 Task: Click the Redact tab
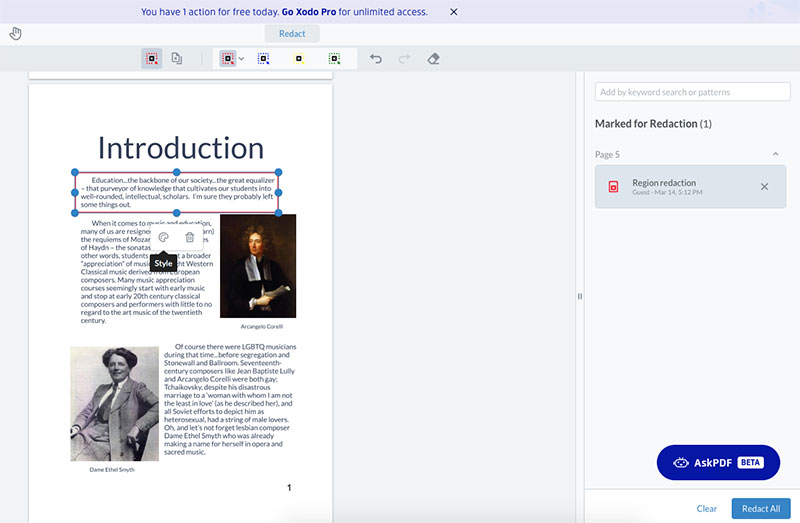[292, 34]
